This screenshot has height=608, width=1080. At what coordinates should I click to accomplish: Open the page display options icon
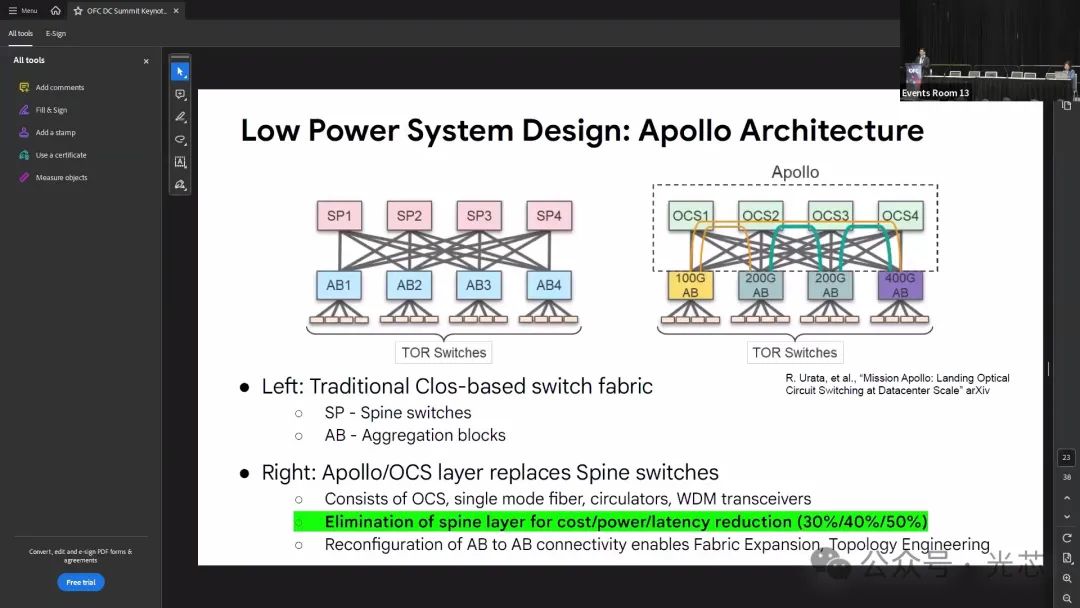coord(1067,558)
